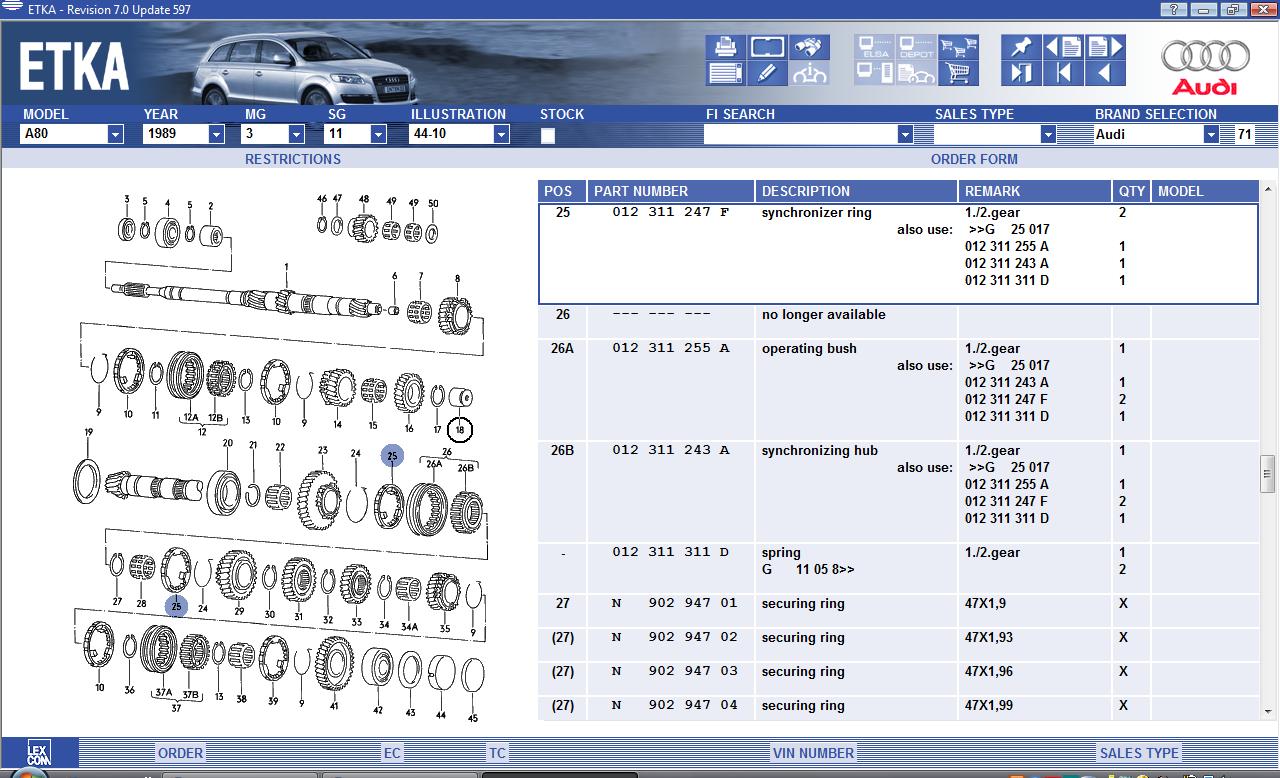The width and height of the screenshot is (1280, 778).
Task: Open the BRAND SELECTION dropdown
Action: pyautogui.click(x=1210, y=135)
